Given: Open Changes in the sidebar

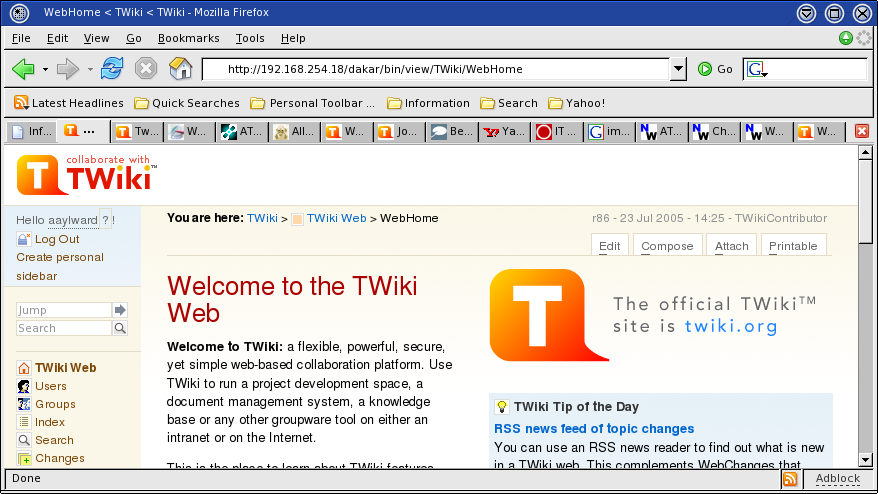Looking at the screenshot, I should pos(59,458).
